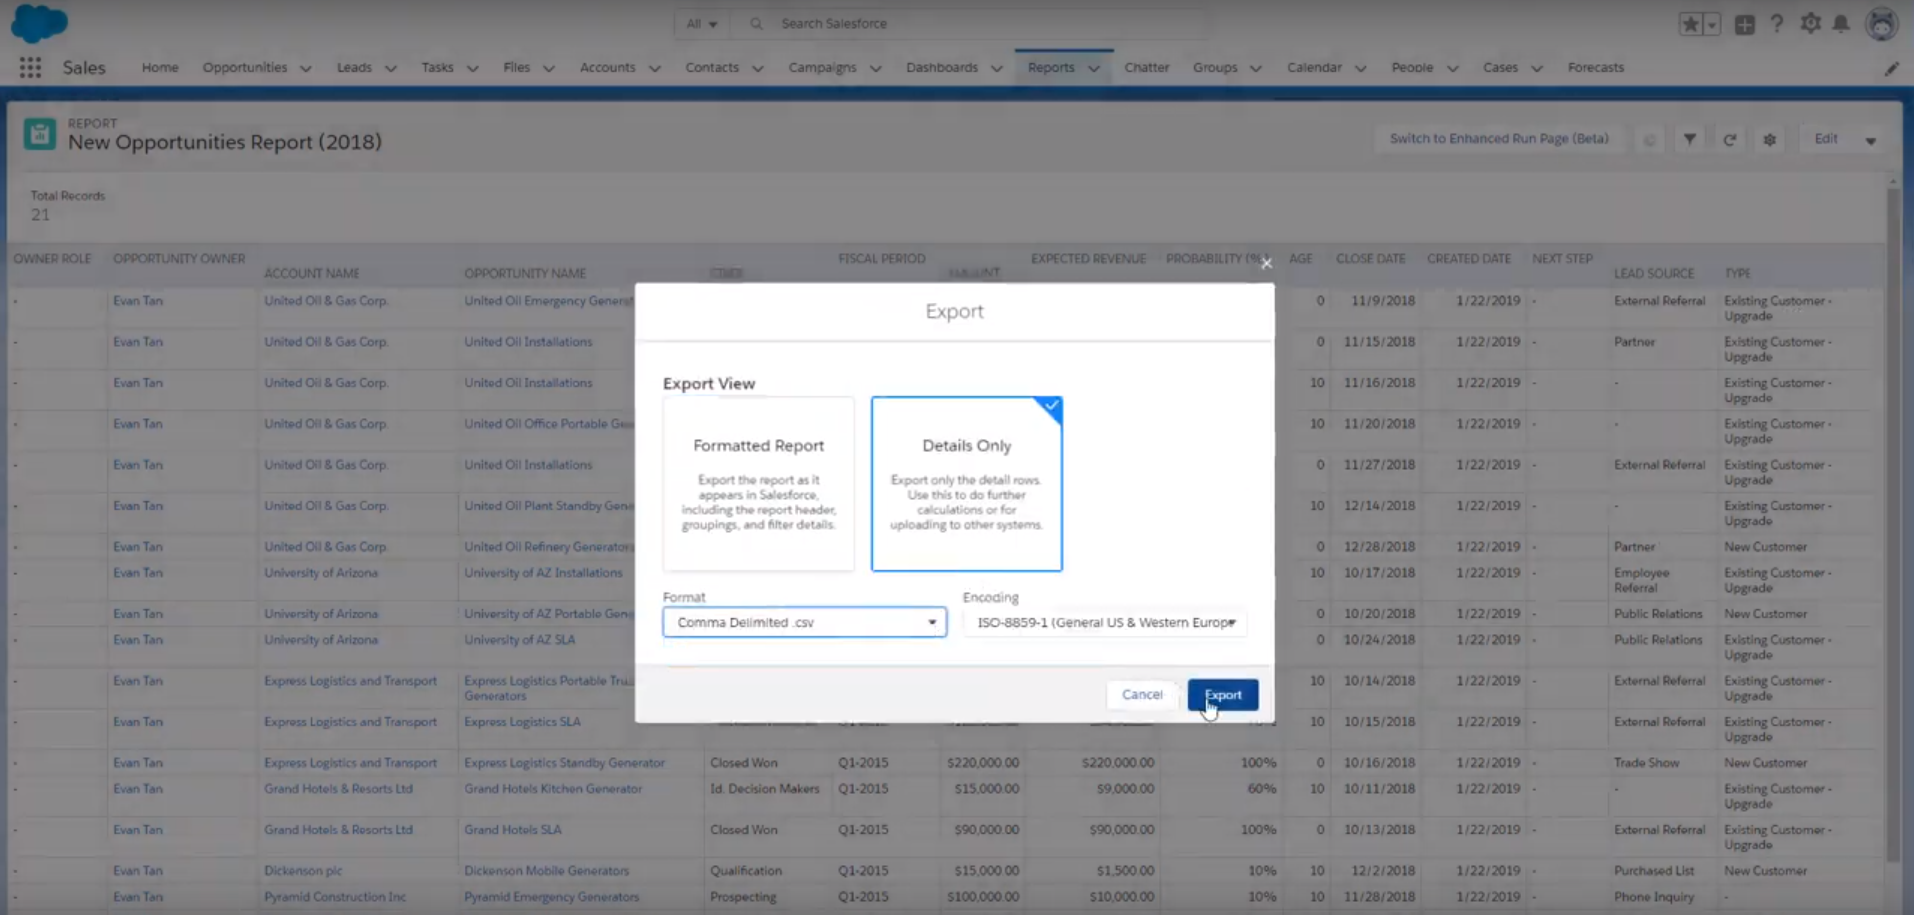Open Pyramid Construction Inc account link
The width and height of the screenshot is (1914, 915).
coord(335,897)
